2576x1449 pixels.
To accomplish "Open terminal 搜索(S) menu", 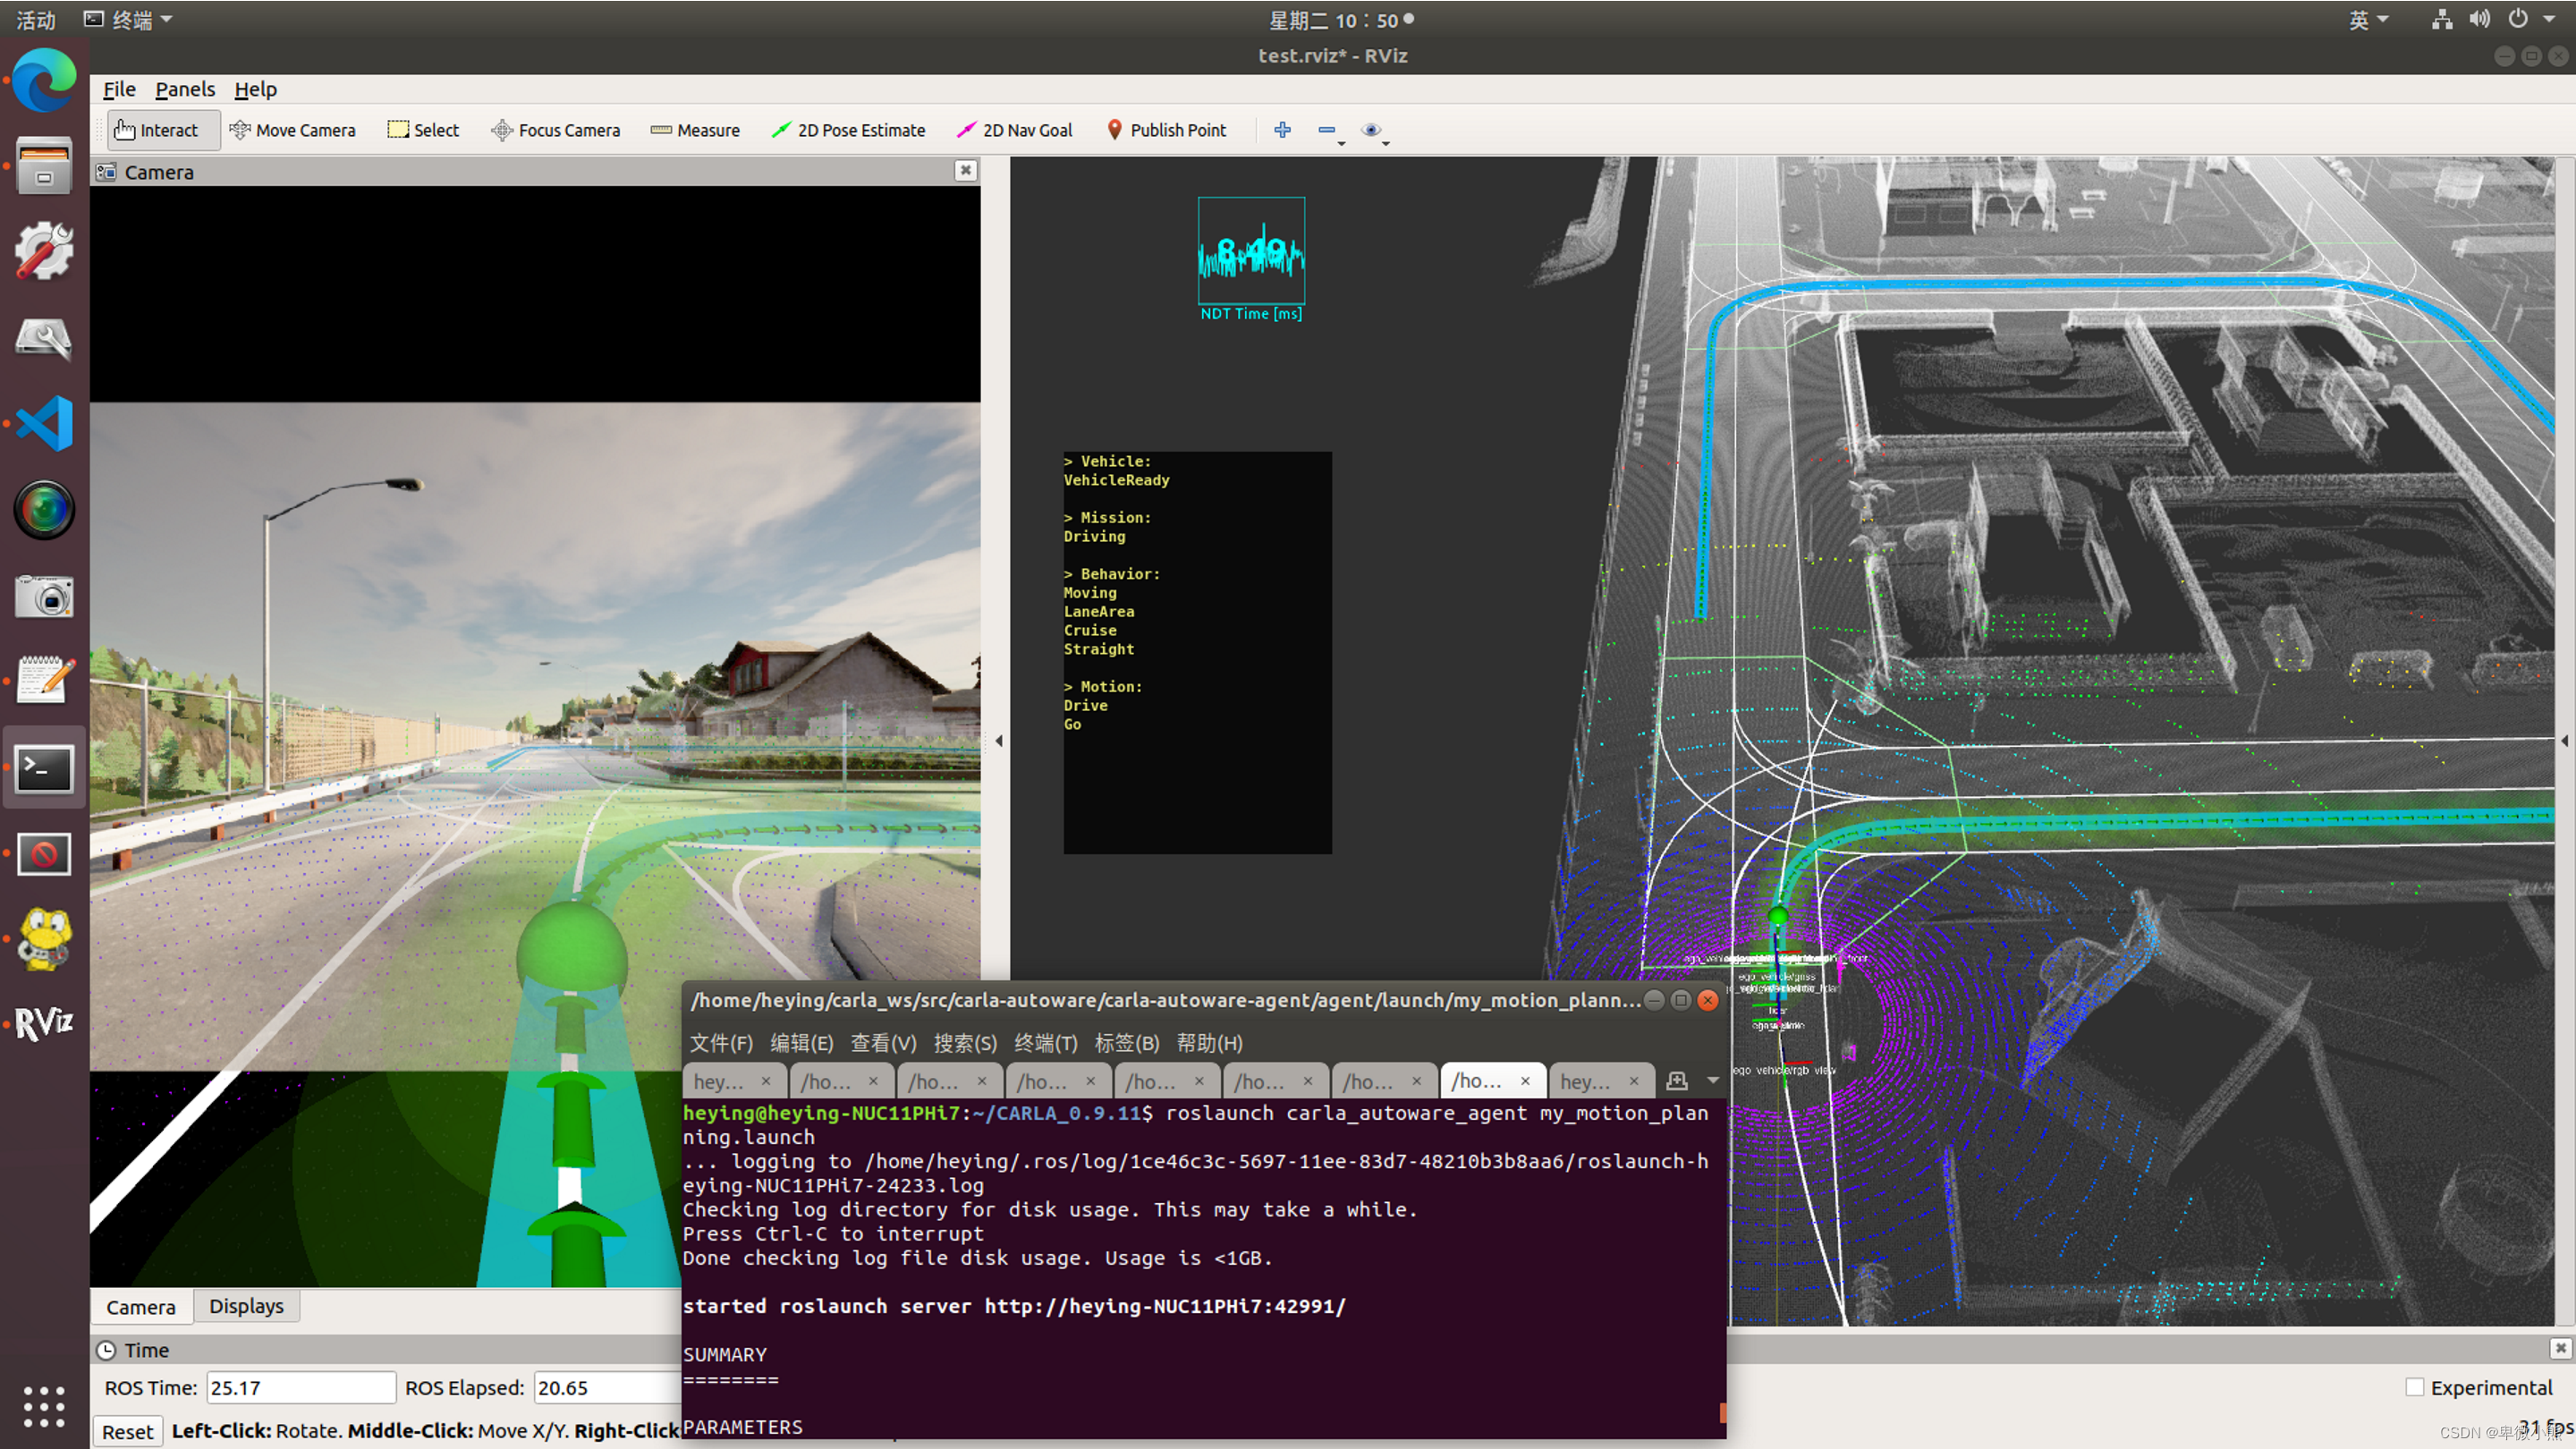I will tap(964, 1043).
